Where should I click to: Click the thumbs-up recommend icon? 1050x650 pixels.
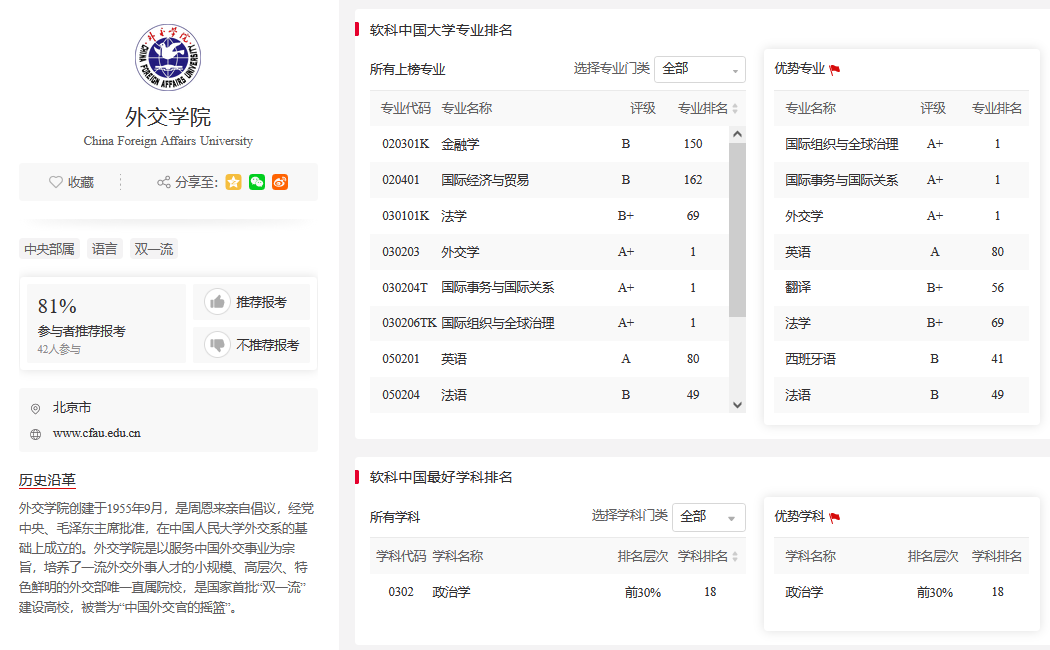click(217, 302)
